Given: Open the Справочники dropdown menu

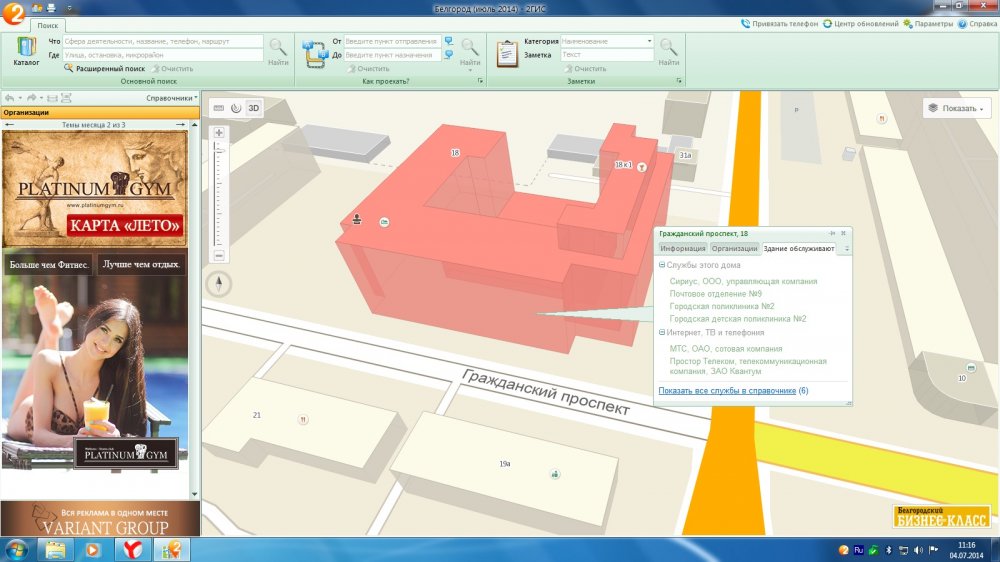Looking at the screenshot, I should [171, 98].
